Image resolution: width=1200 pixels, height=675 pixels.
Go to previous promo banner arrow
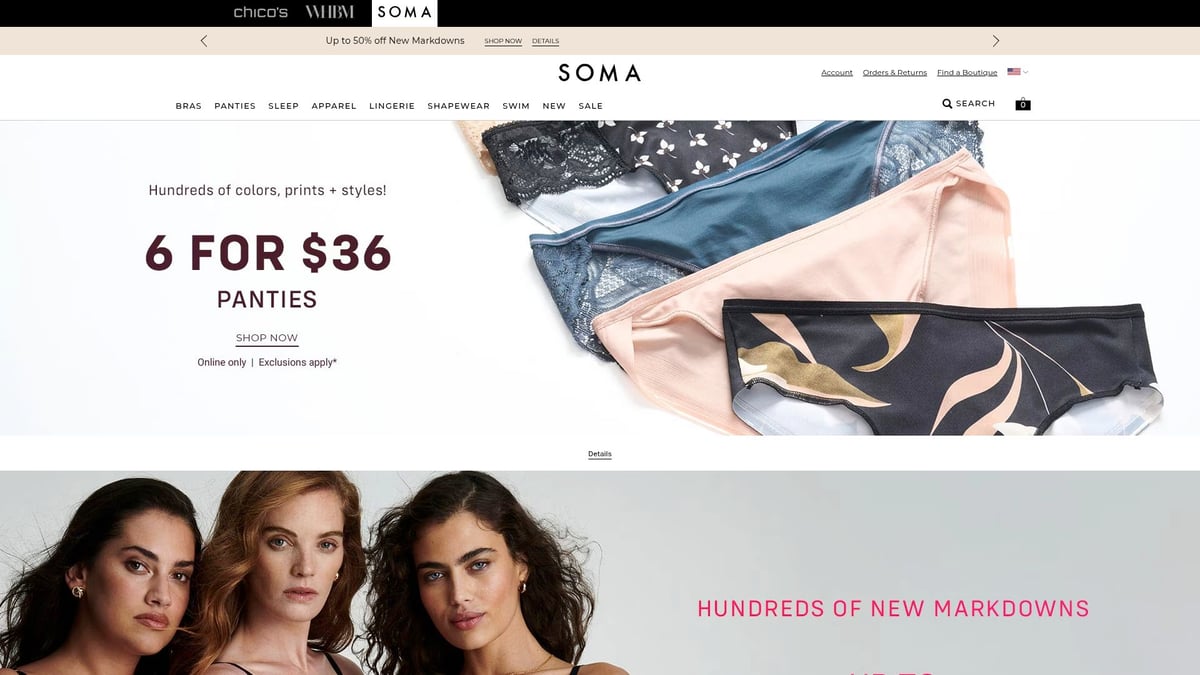204,41
